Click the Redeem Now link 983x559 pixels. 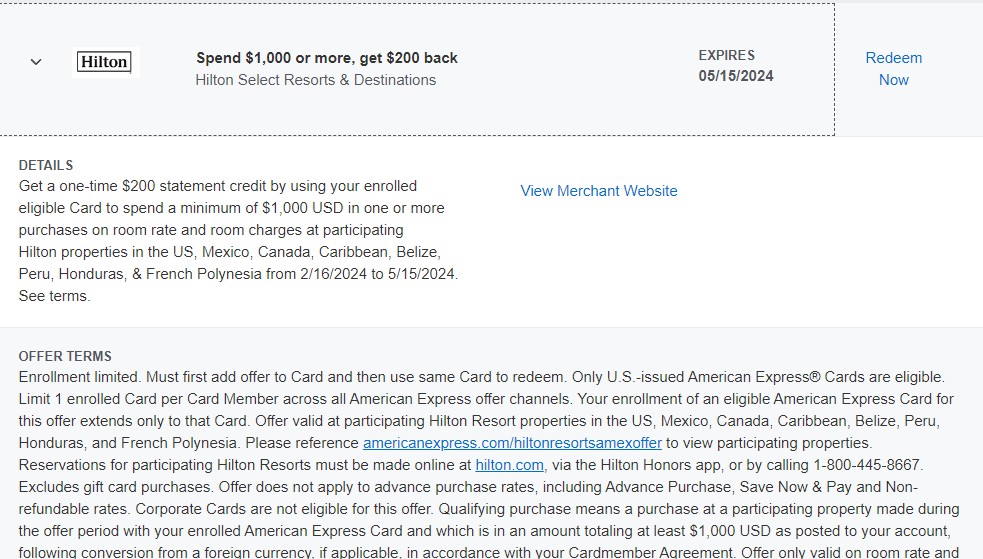pos(893,69)
